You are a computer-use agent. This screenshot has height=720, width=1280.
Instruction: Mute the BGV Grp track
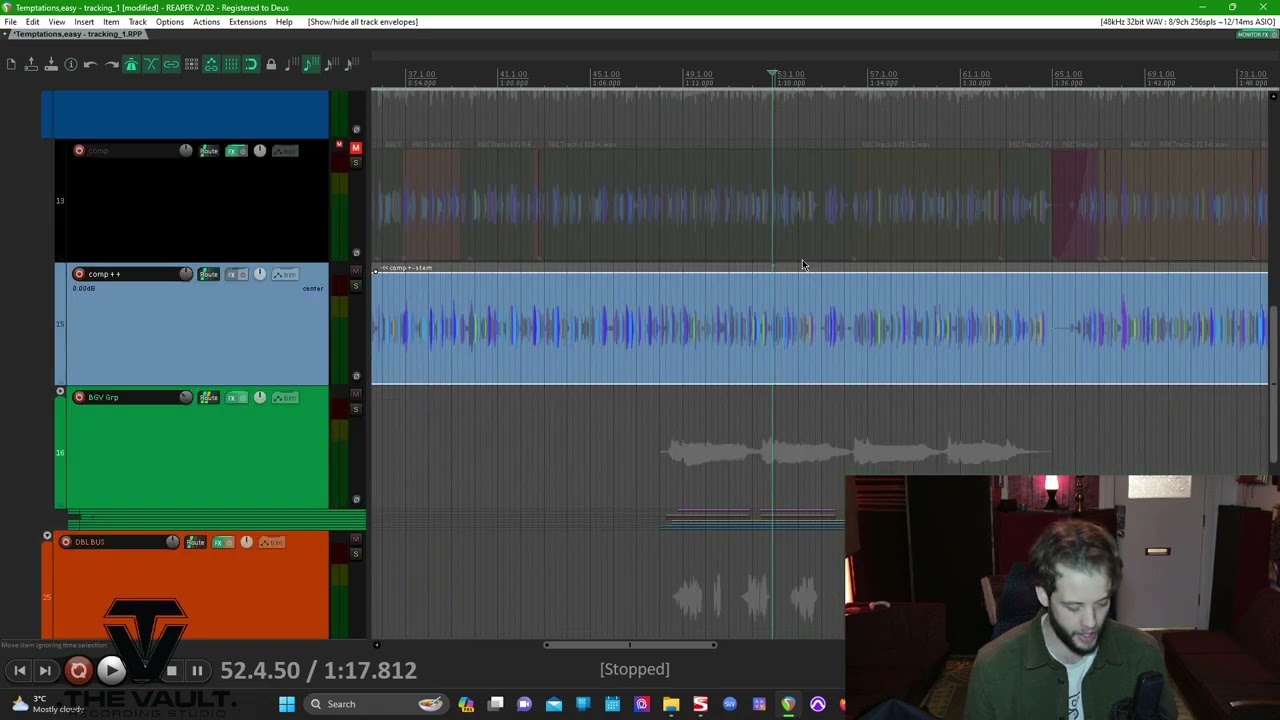pos(355,395)
